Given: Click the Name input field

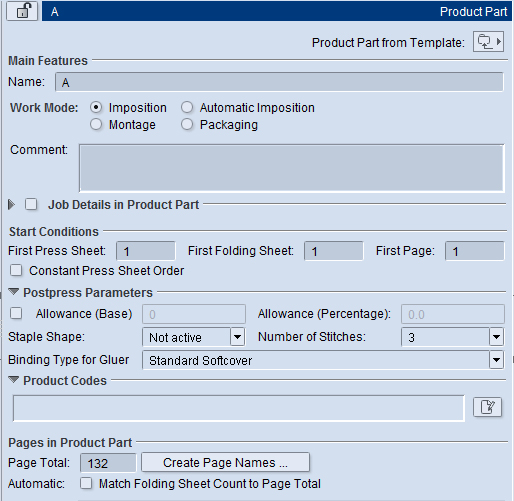Looking at the screenshot, I should (279, 82).
